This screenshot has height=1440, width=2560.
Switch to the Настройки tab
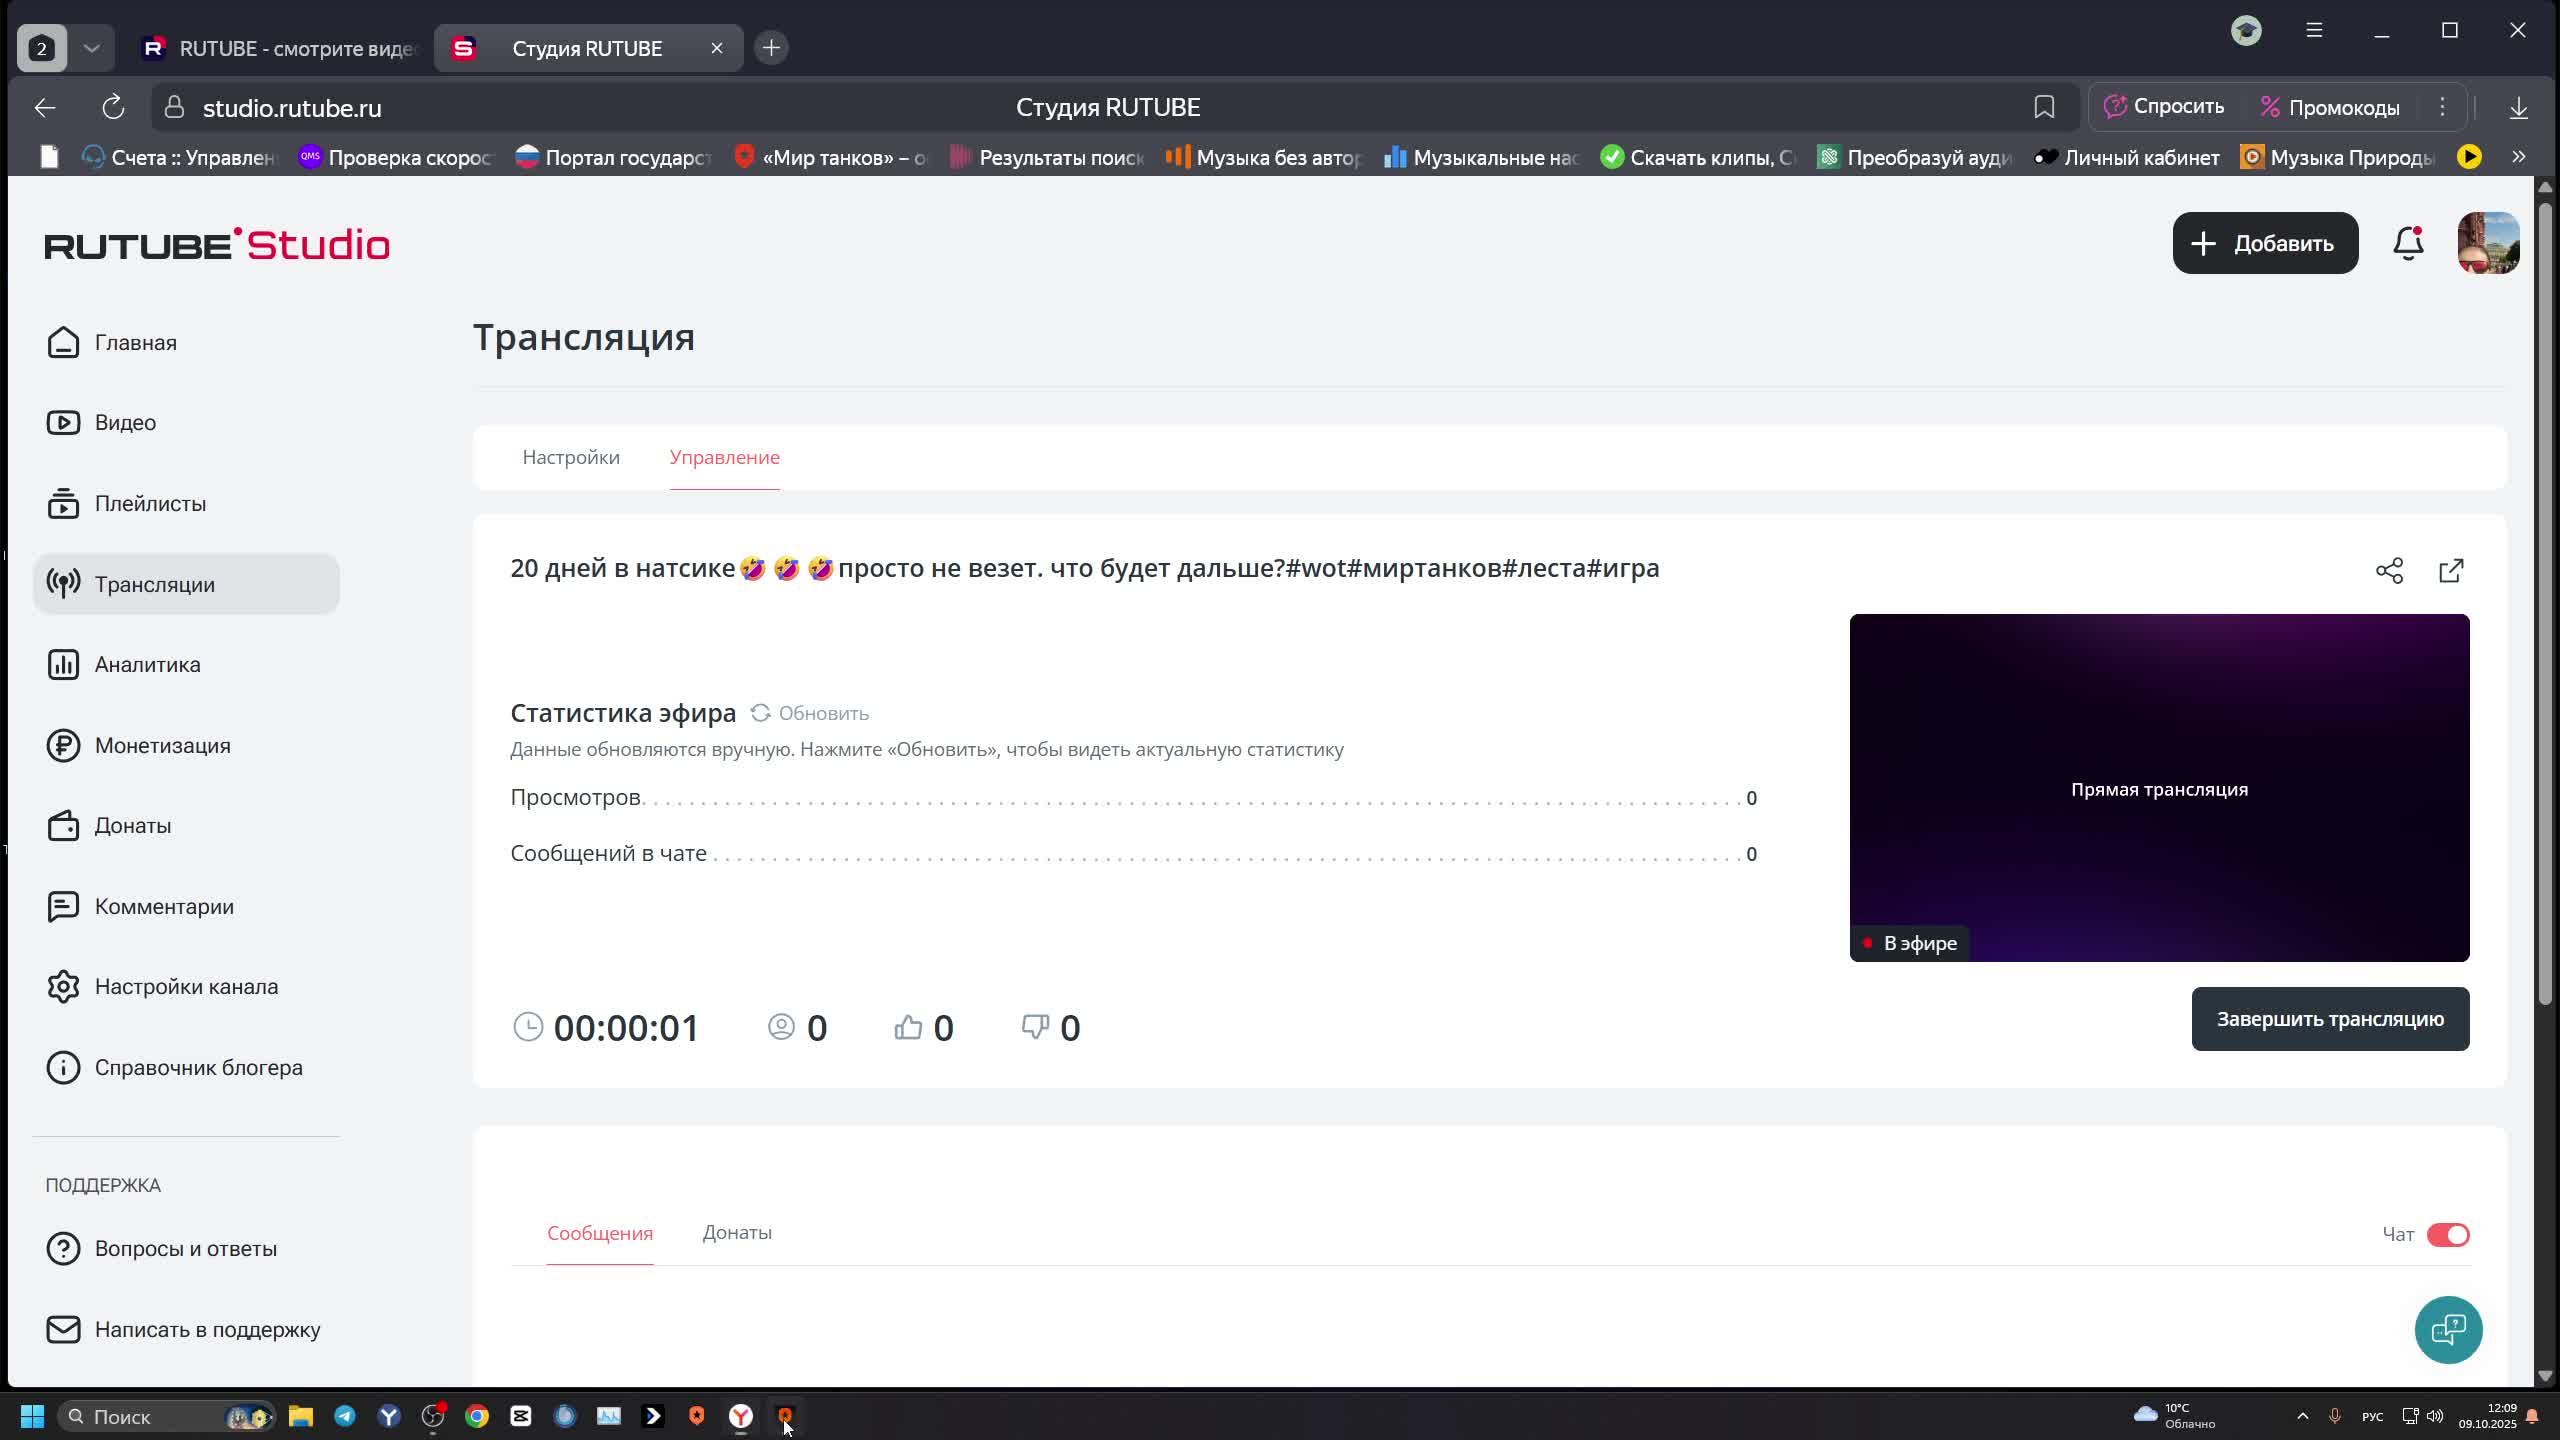click(571, 457)
